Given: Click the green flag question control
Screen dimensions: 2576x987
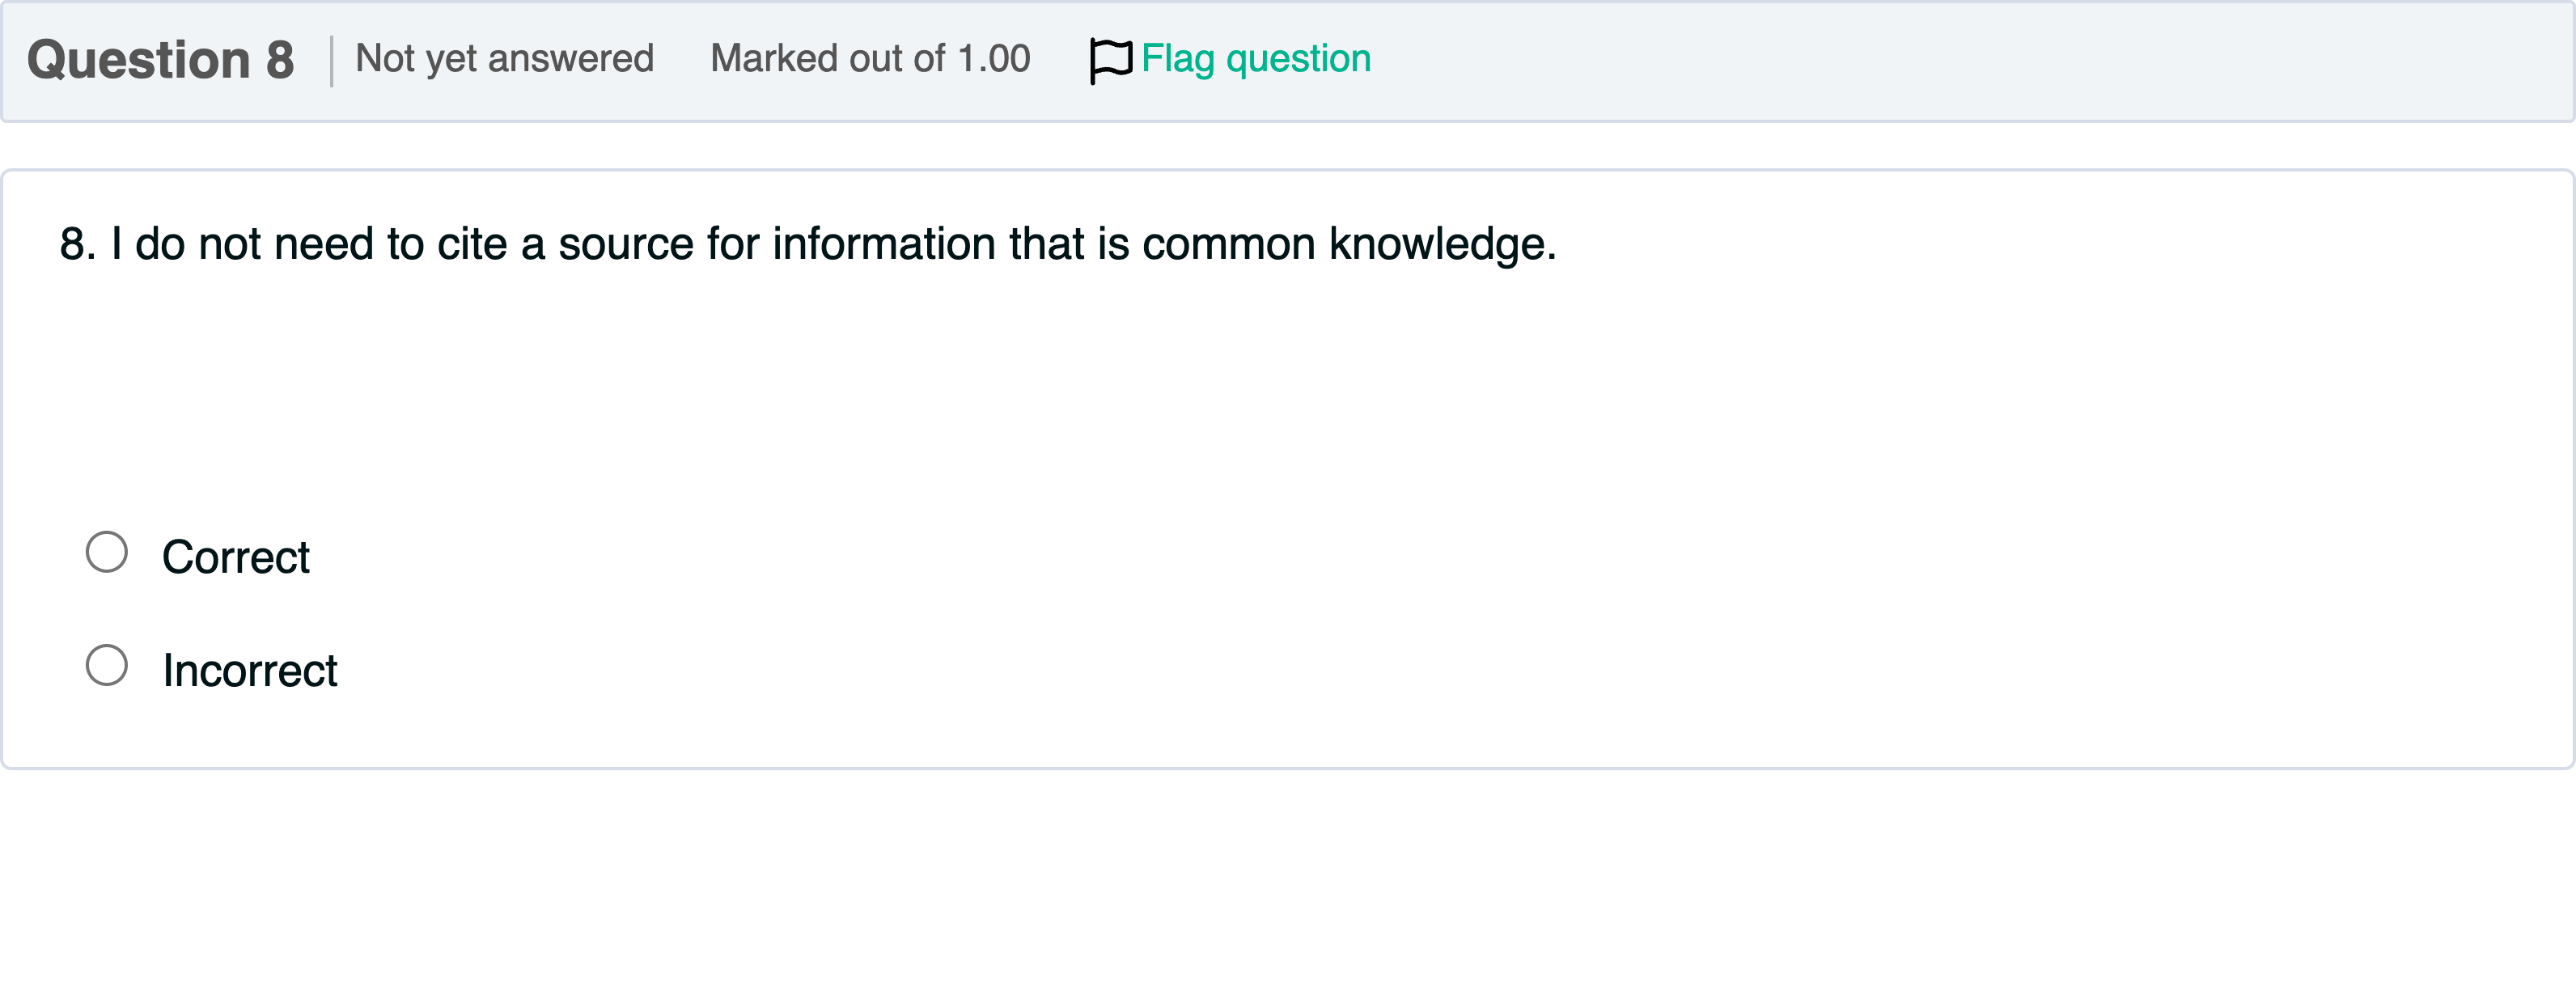Looking at the screenshot, I should tap(1230, 58).
